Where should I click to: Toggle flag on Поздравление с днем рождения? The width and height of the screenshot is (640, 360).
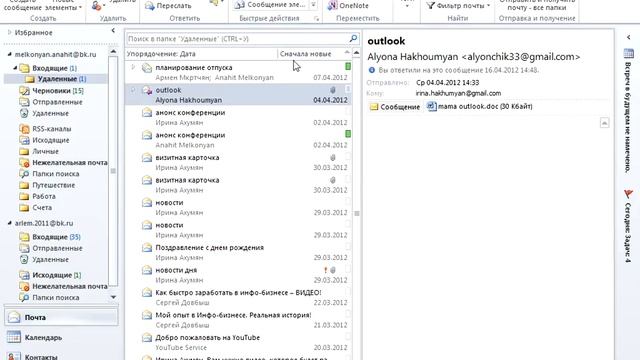(348, 247)
